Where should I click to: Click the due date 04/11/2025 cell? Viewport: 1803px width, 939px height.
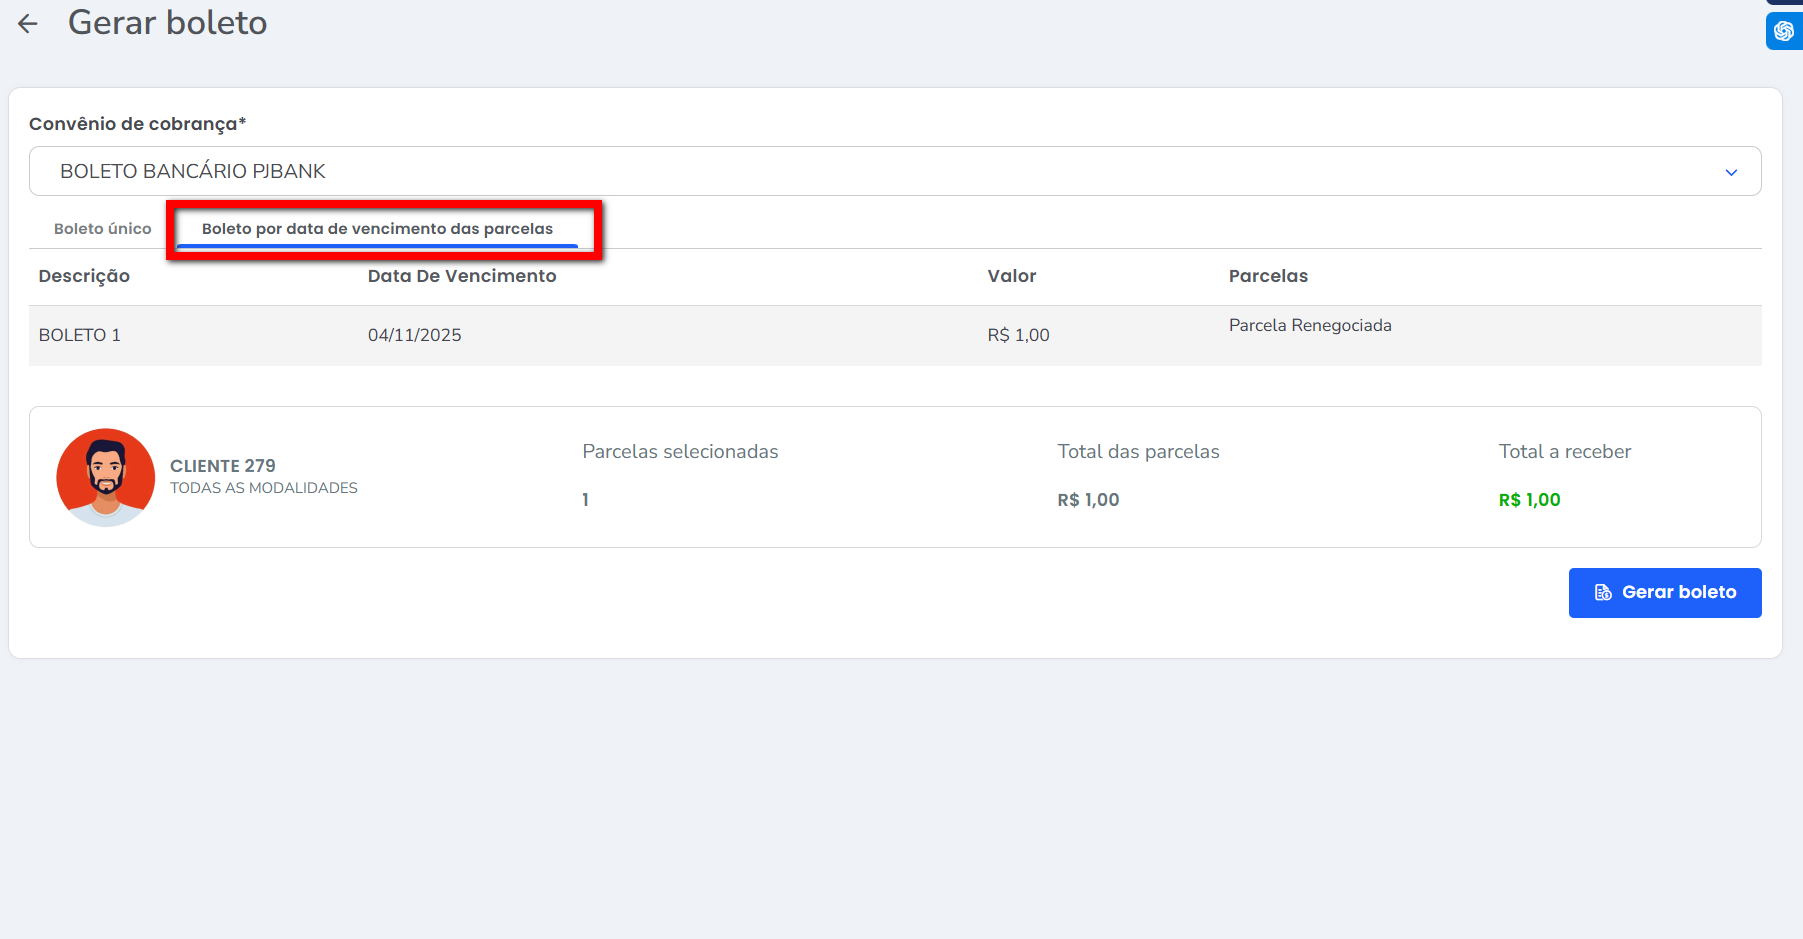click(x=415, y=335)
